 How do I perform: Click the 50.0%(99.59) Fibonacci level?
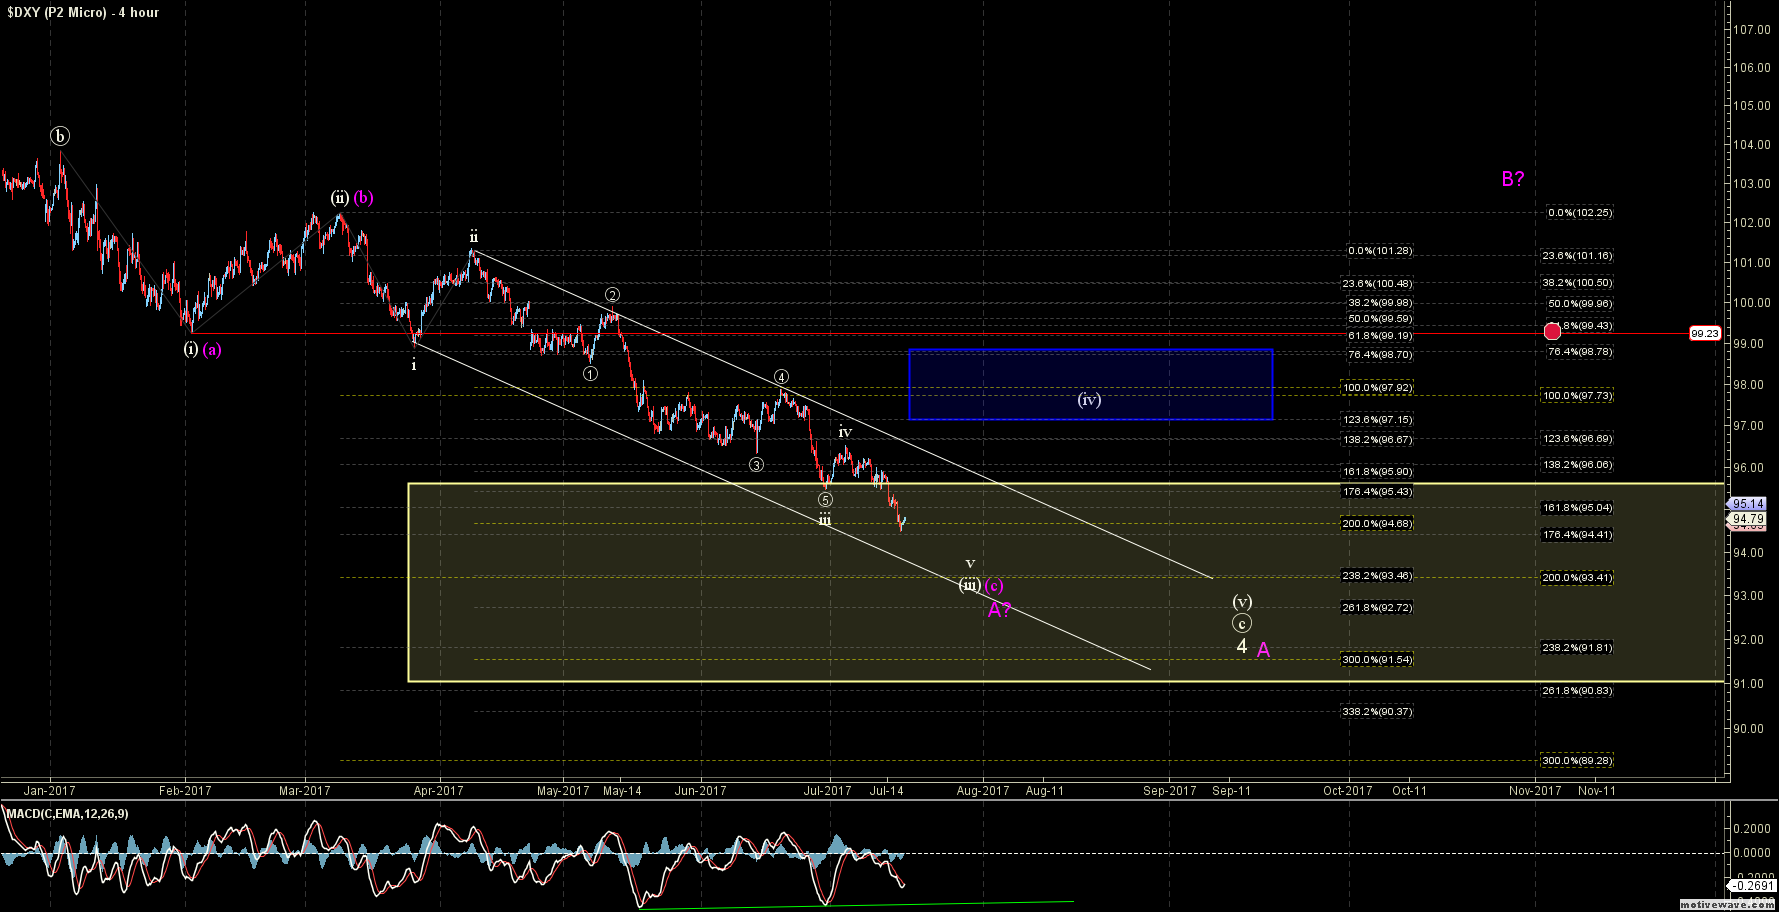[x=1380, y=319]
